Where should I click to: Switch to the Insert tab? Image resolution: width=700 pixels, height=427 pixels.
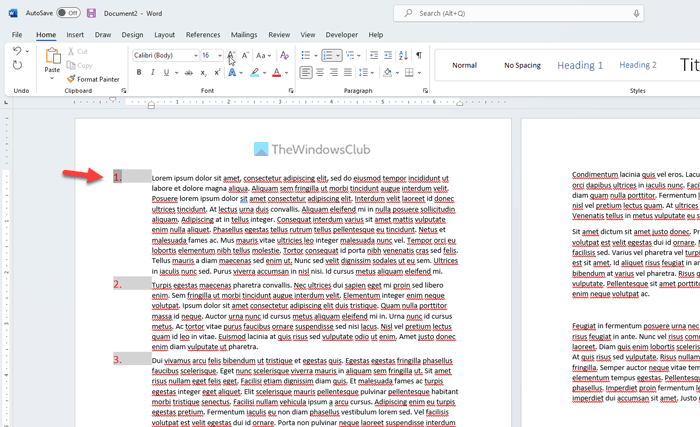pos(75,35)
